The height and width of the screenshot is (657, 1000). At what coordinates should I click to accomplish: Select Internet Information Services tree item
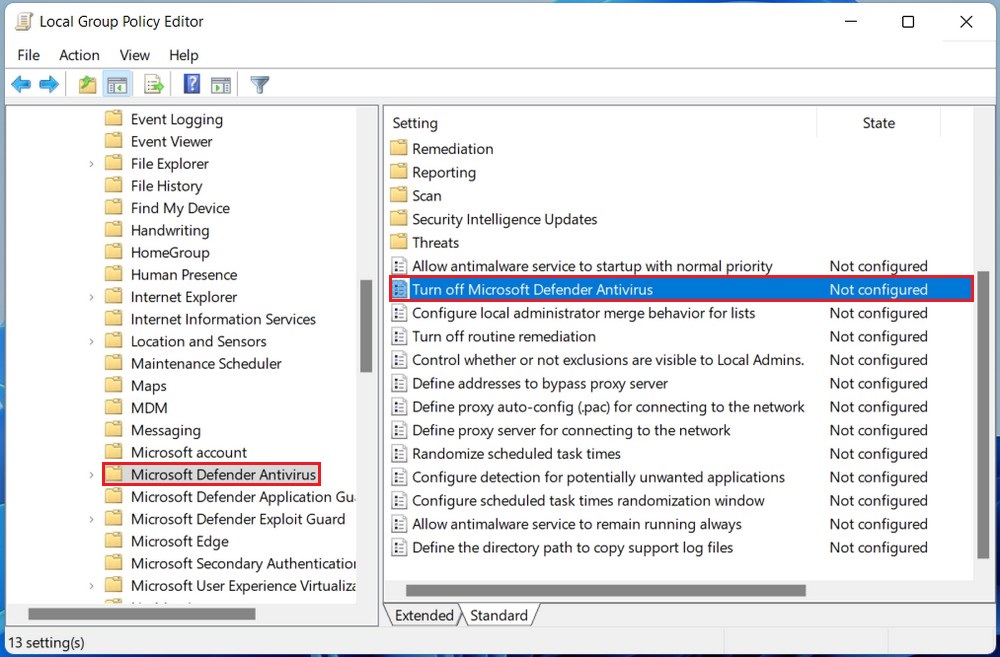click(223, 319)
